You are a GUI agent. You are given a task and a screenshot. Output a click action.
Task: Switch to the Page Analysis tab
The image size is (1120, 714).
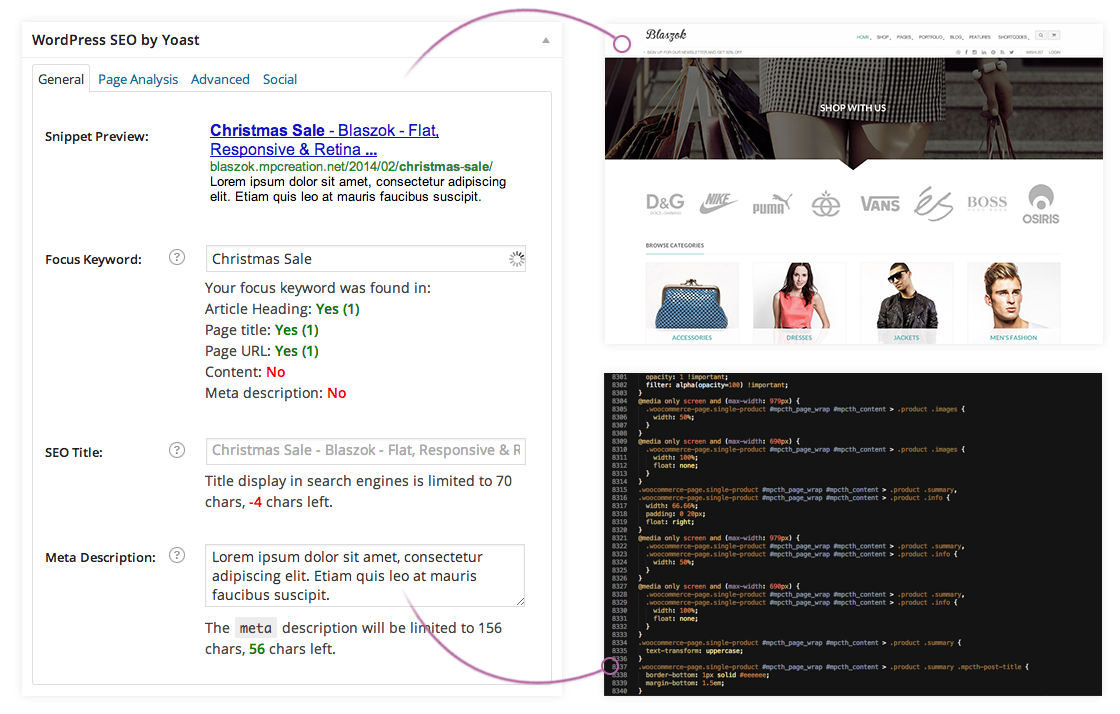(138, 79)
